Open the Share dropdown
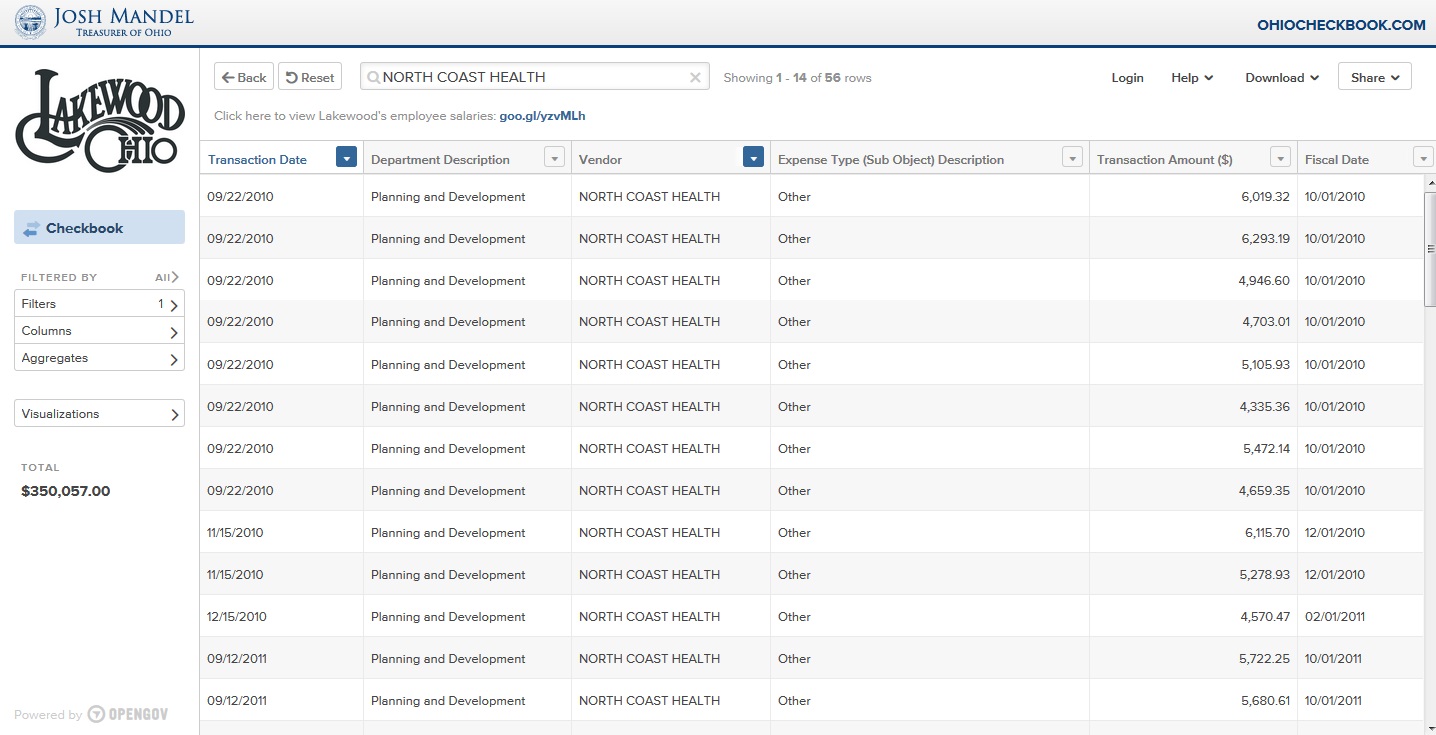The image size is (1436, 735). [1374, 78]
